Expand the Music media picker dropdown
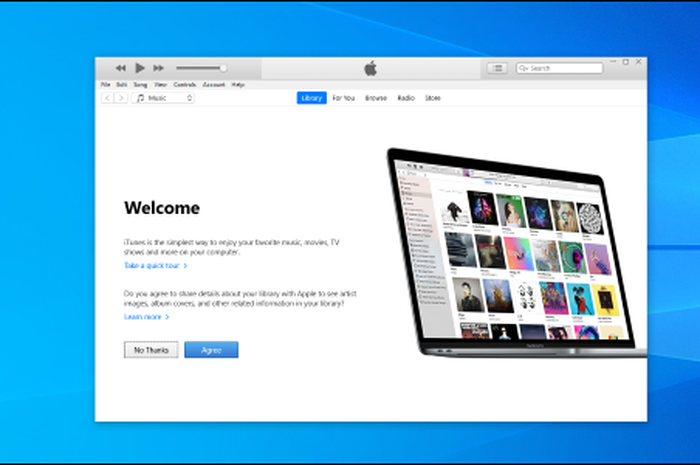Viewport: 700px width, 465px height. 163,98
